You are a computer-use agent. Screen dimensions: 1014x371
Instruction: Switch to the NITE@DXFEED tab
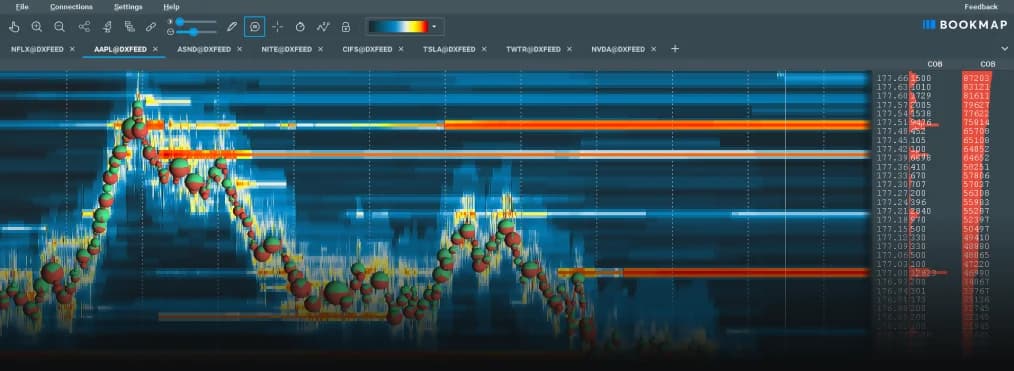point(286,49)
